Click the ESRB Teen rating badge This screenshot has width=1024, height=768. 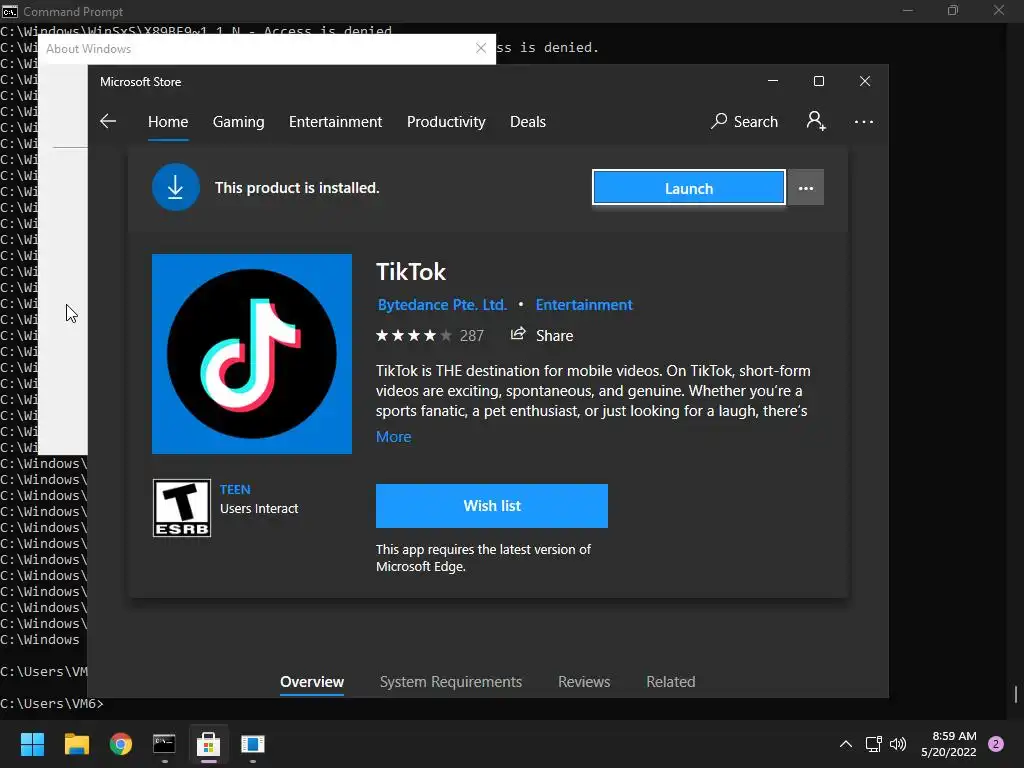coord(182,508)
